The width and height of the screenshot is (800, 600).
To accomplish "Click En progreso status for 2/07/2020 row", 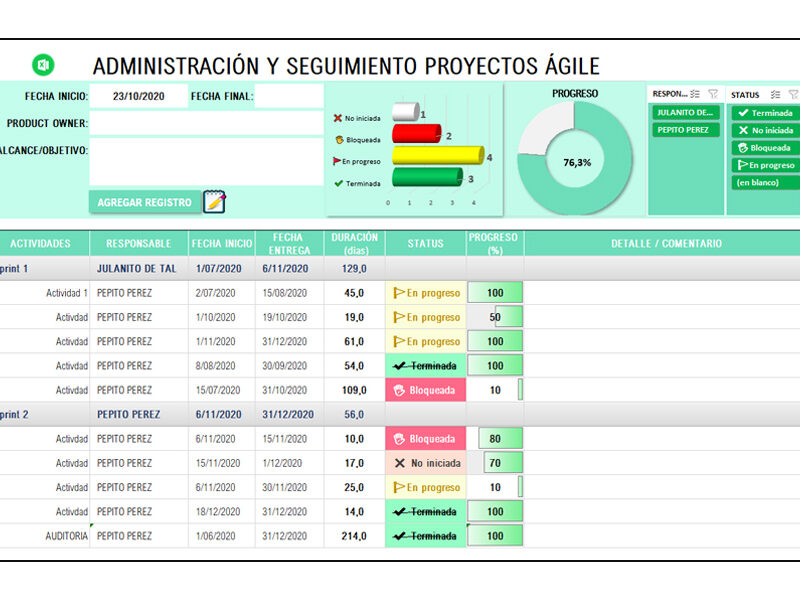I will click(x=426, y=293).
